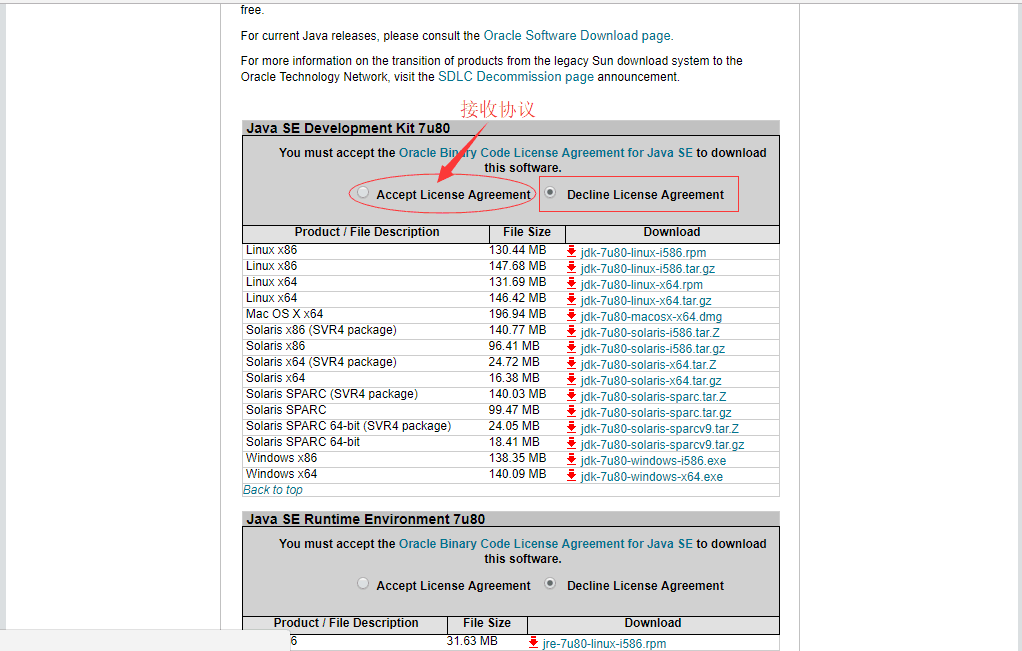Click red download arrow for jdk-7u80-linux-i586.tar.gz
Image resolution: width=1022 pixels, height=651 pixels.
pos(572,268)
